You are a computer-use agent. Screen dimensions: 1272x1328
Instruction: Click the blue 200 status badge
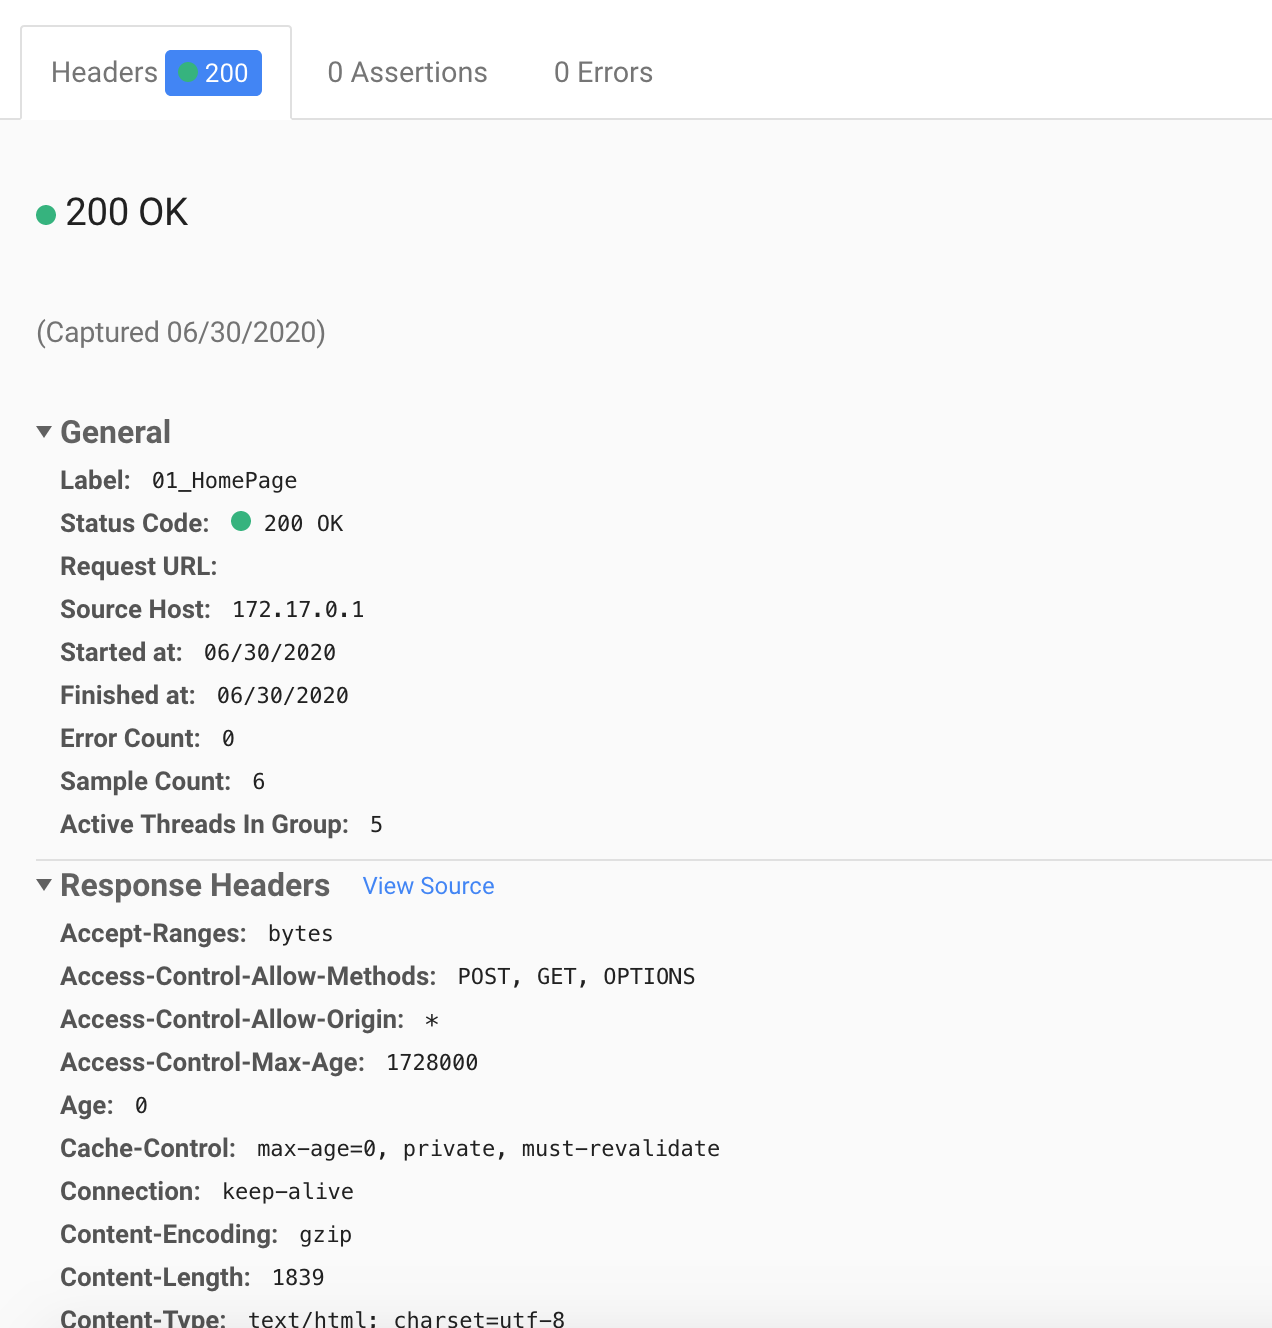(x=213, y=73)
